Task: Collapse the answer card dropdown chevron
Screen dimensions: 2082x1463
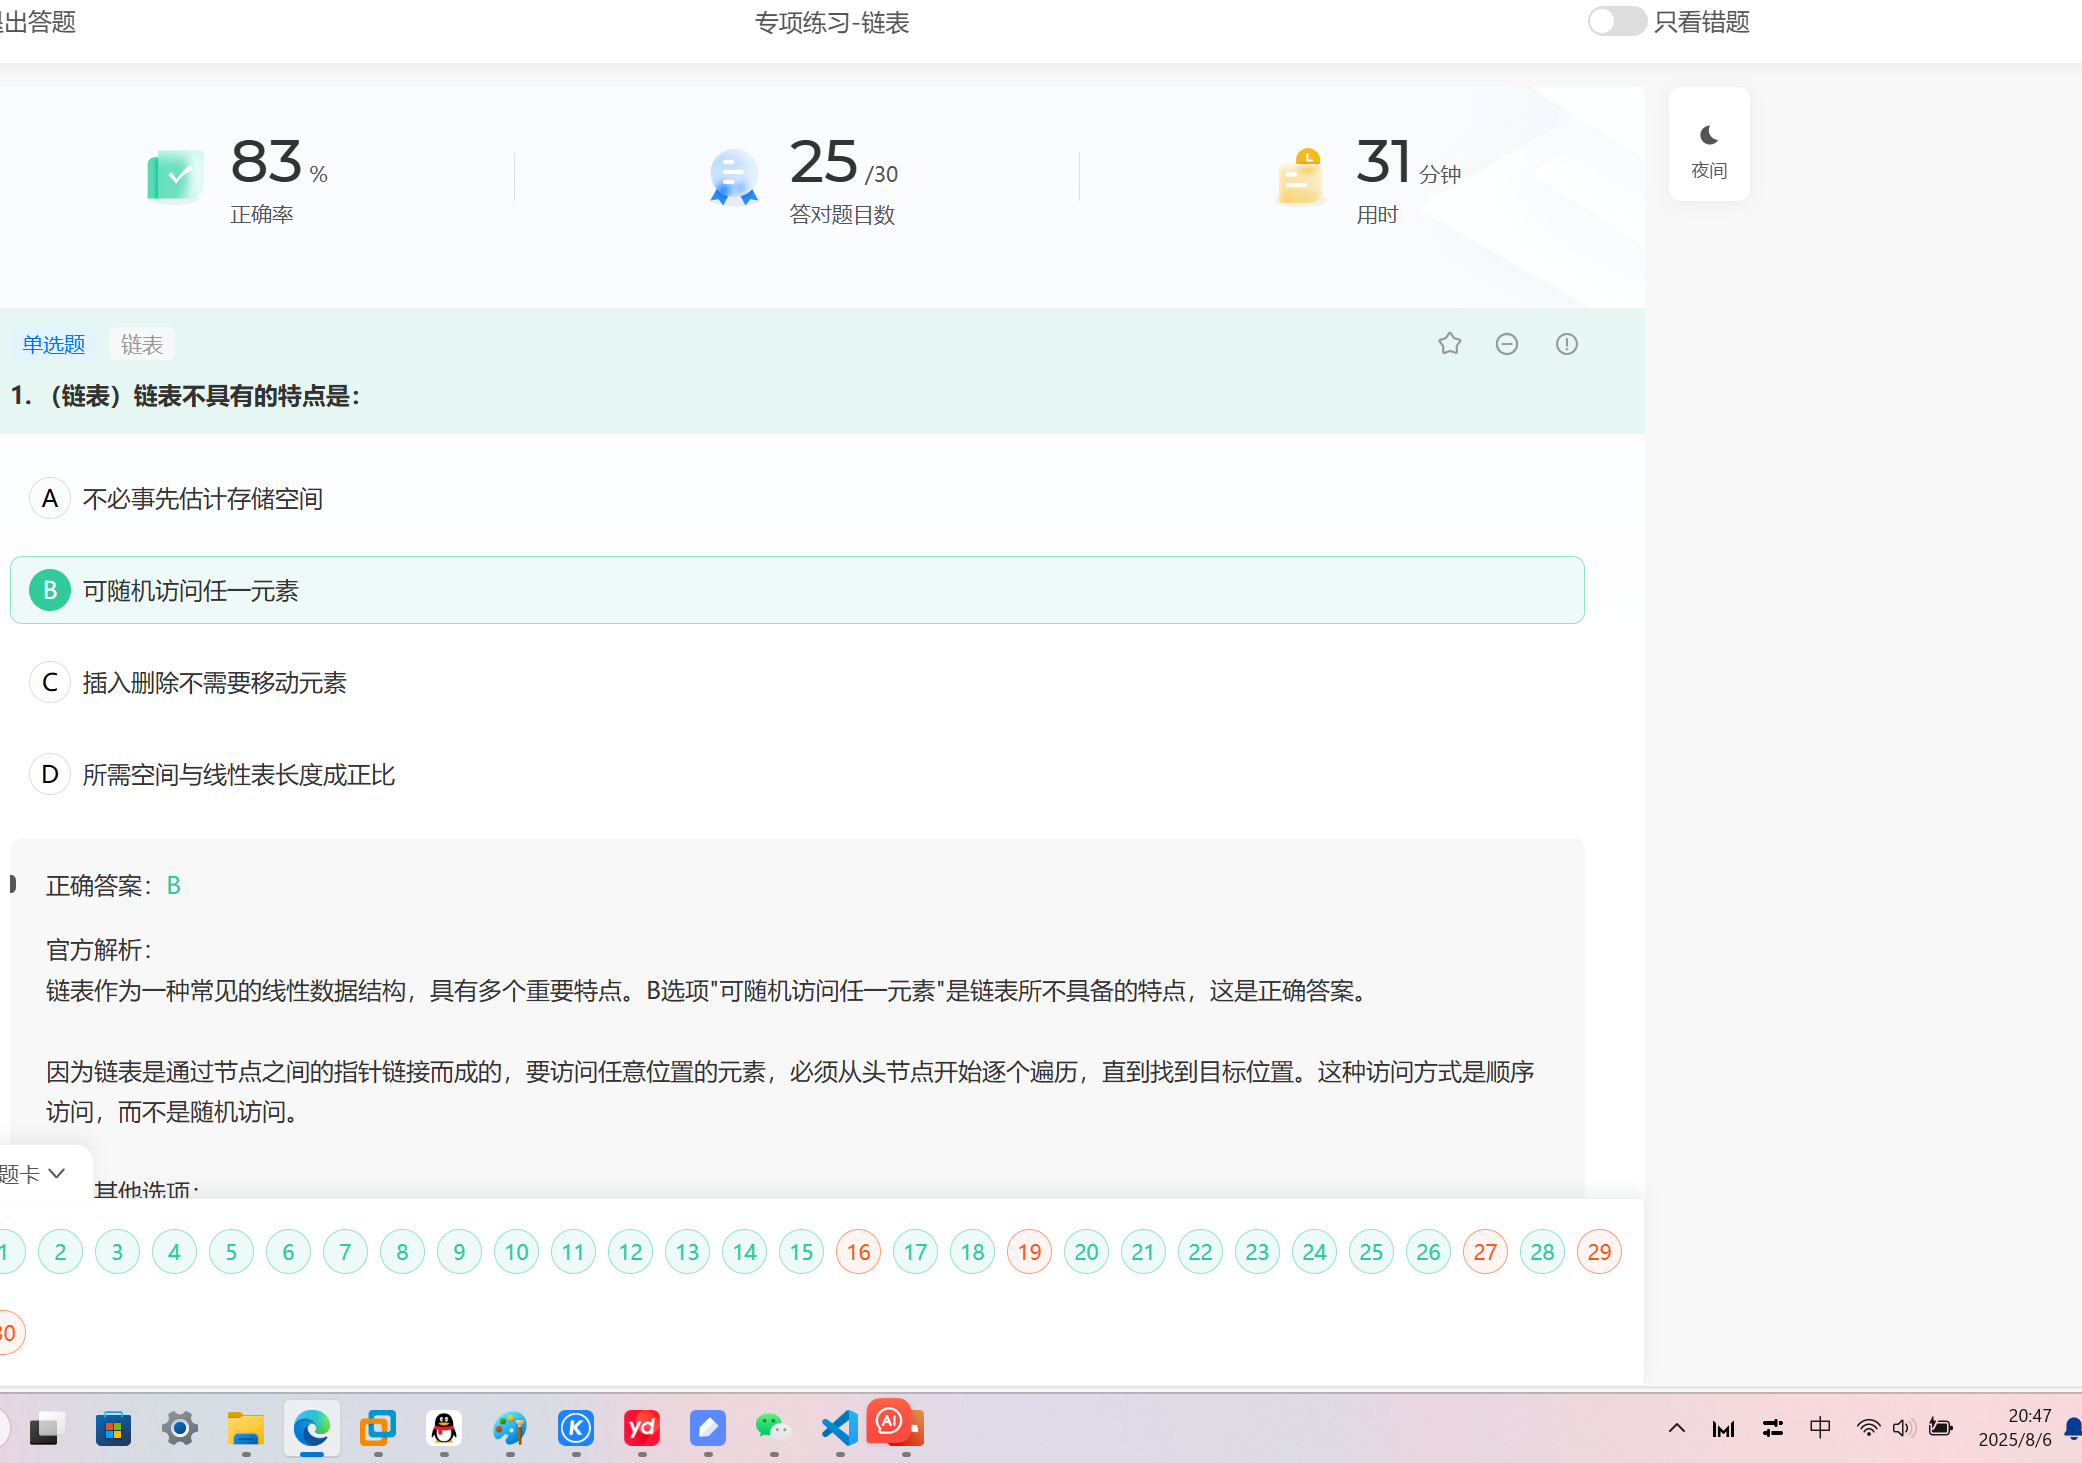Action: 57,1173
